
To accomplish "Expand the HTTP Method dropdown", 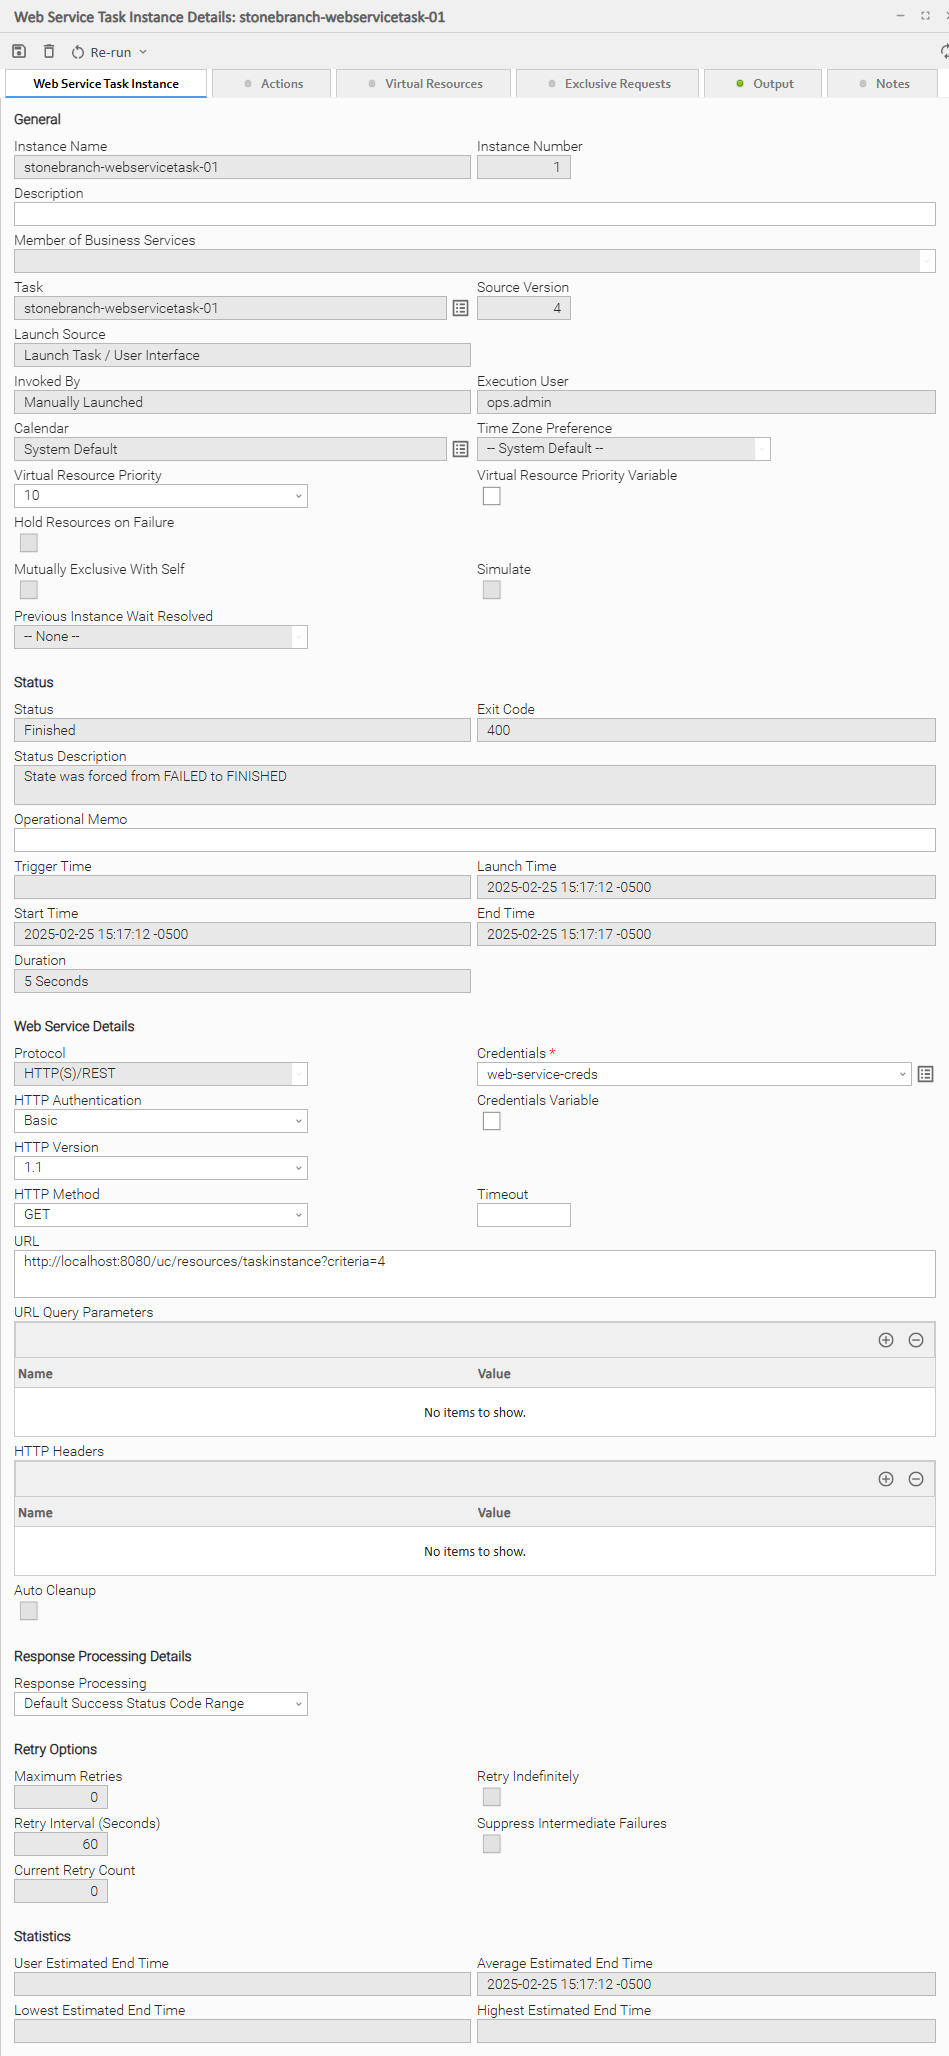I will coord(161,1215).
